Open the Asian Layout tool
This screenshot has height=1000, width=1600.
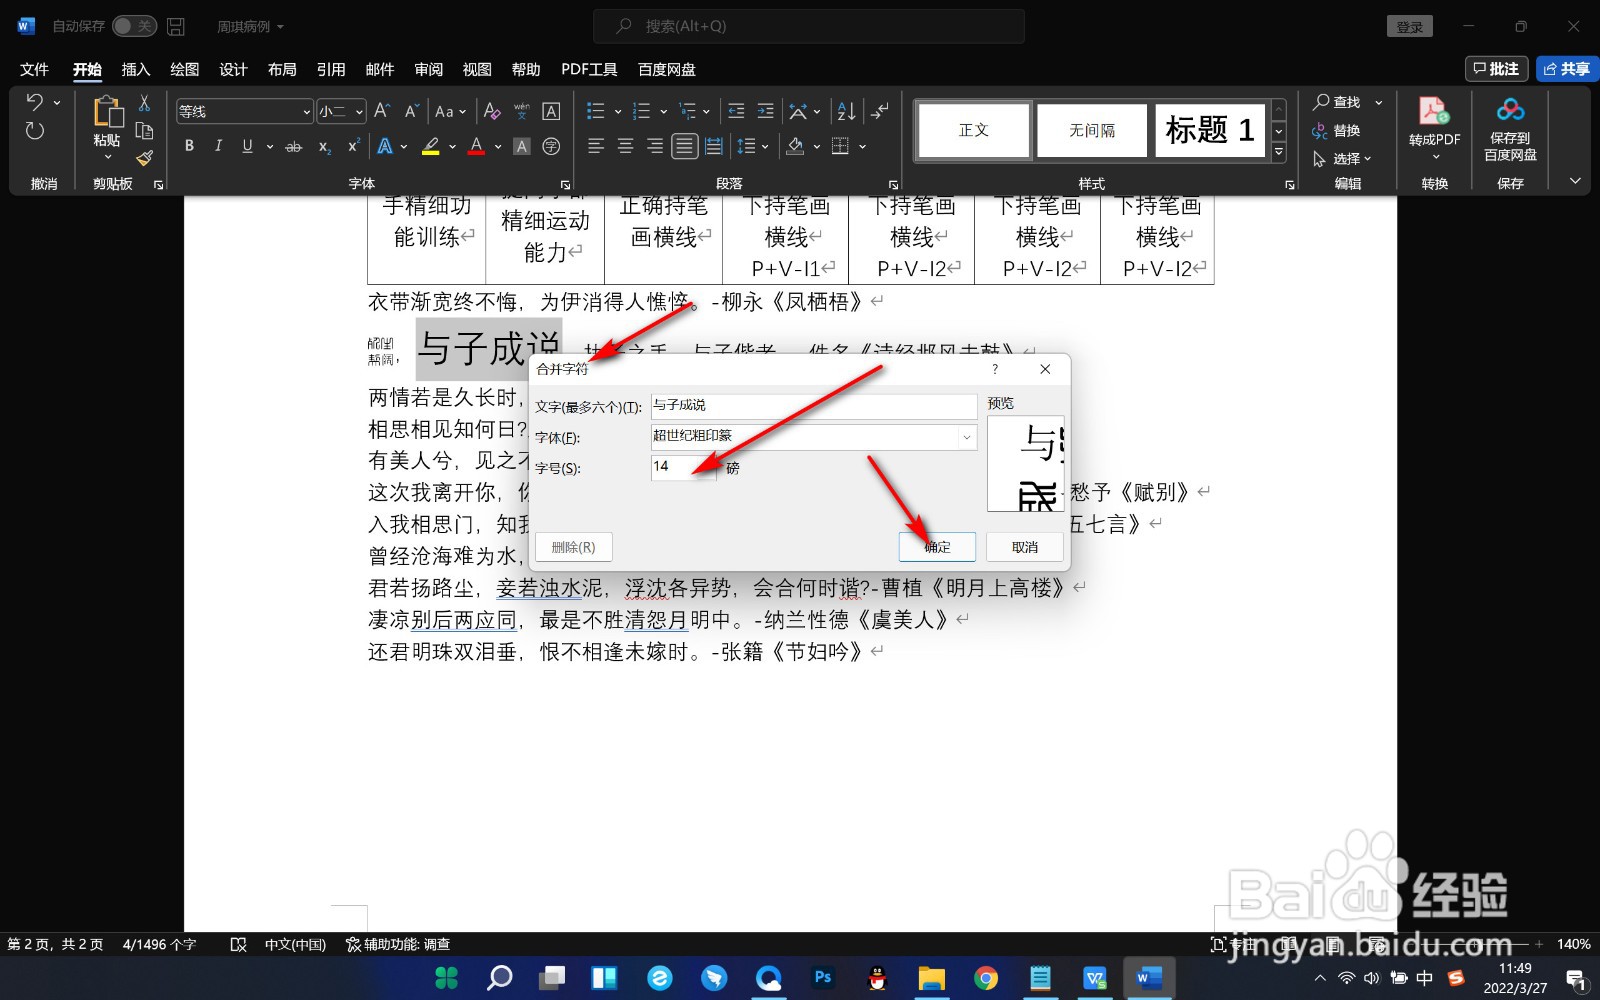[798, 111]
